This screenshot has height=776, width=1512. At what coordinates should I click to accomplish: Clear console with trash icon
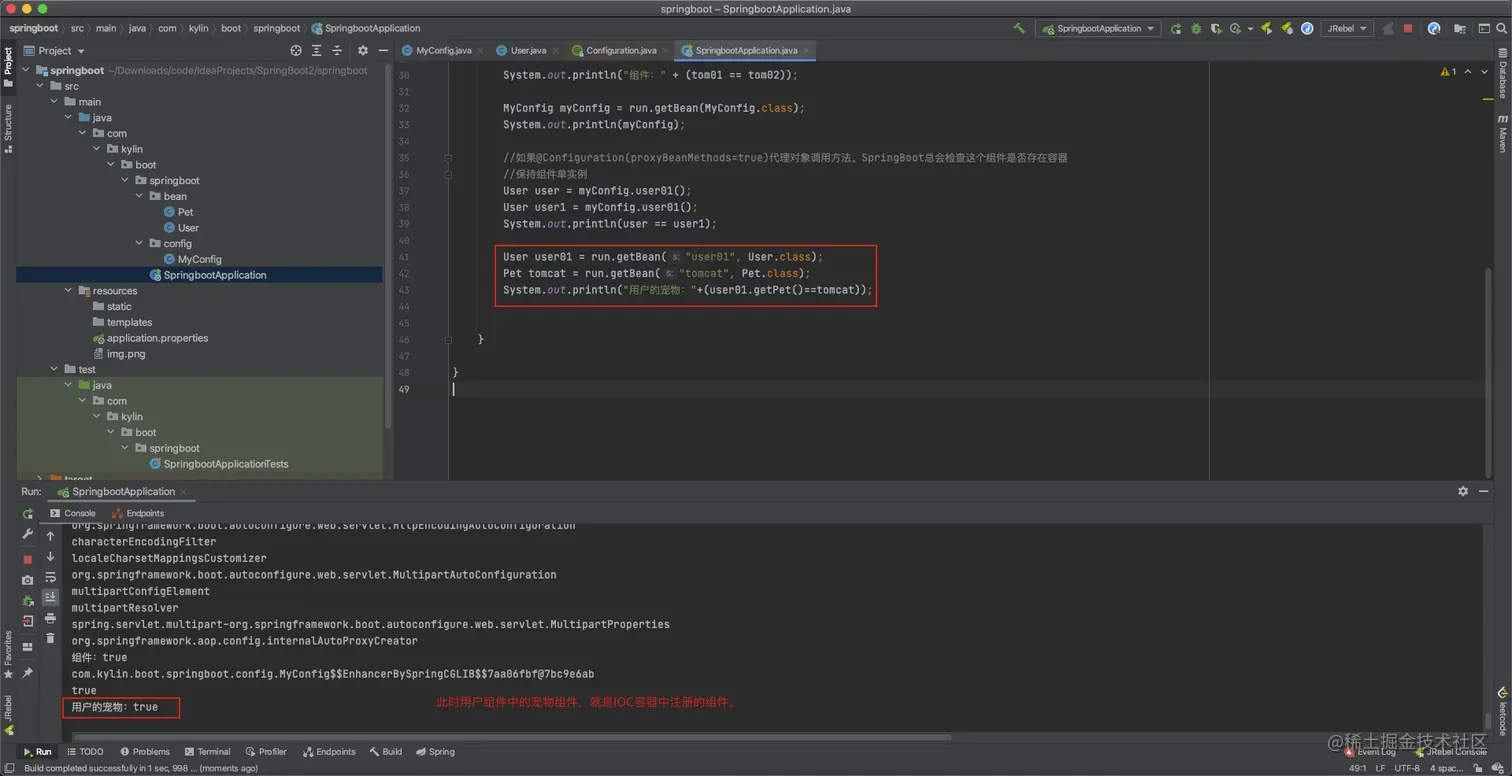click(50, 638)
